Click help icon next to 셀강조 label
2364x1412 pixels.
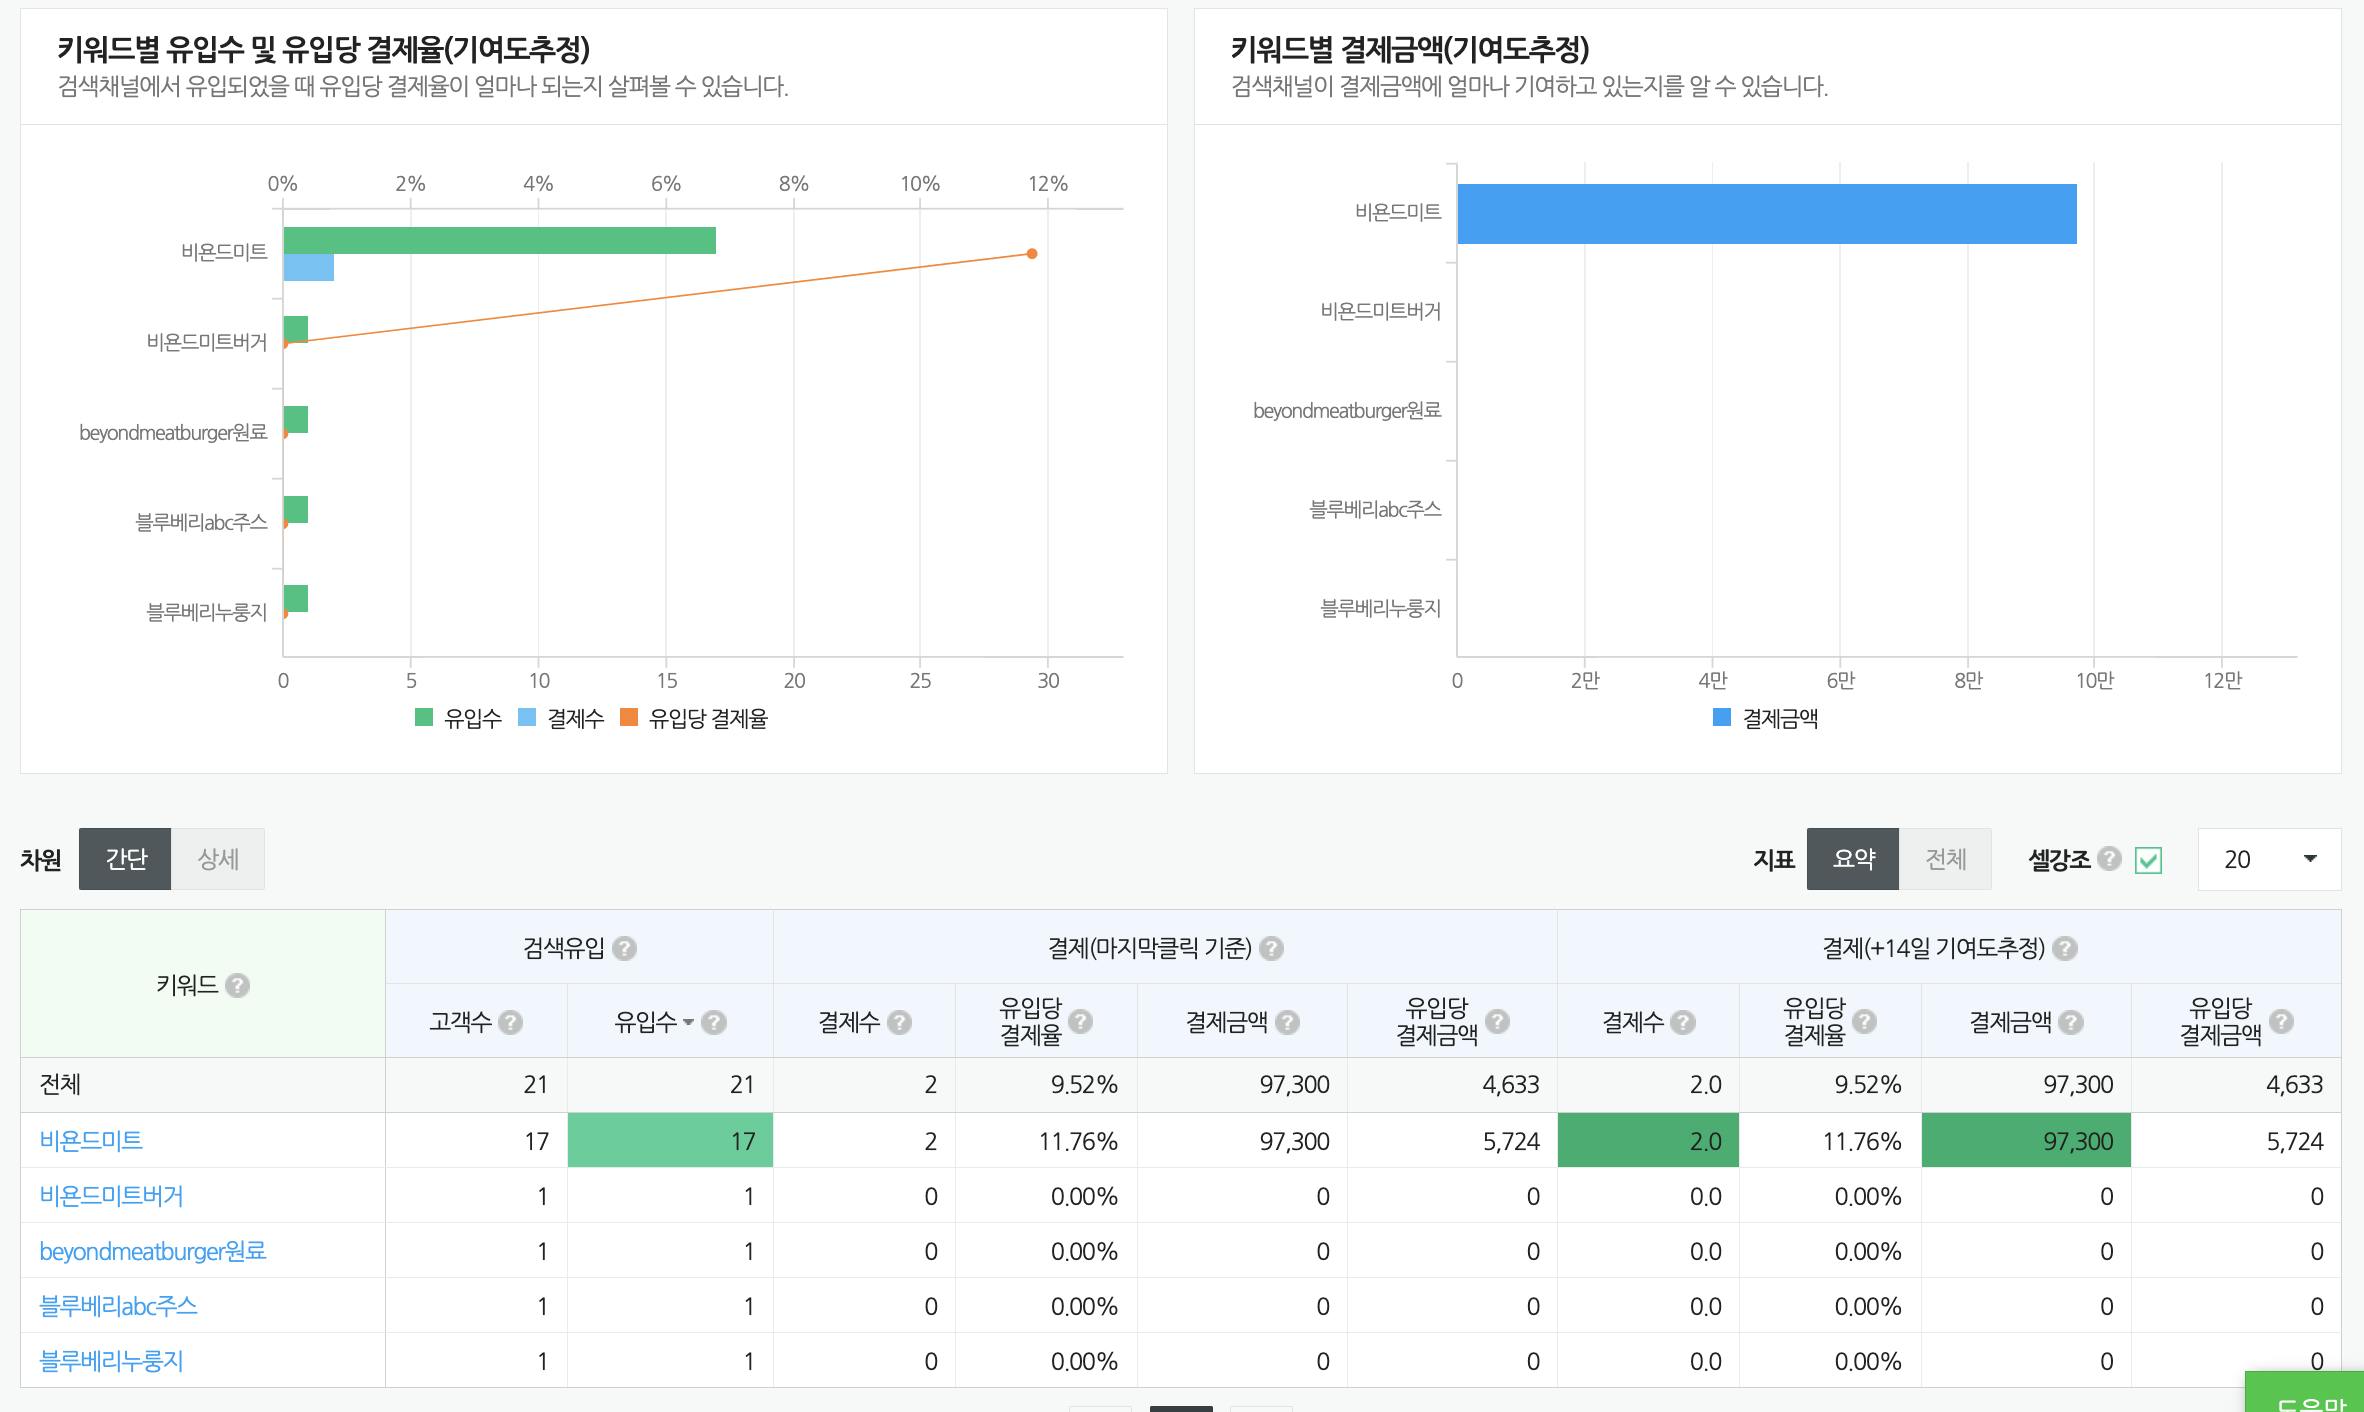(2109, 859)
